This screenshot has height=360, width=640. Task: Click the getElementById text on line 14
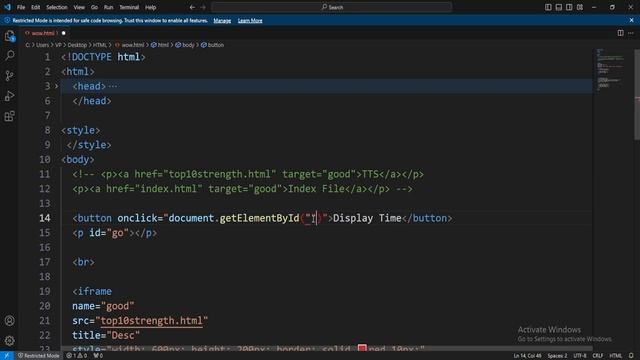pyautogui.click(x=259, y=218)
